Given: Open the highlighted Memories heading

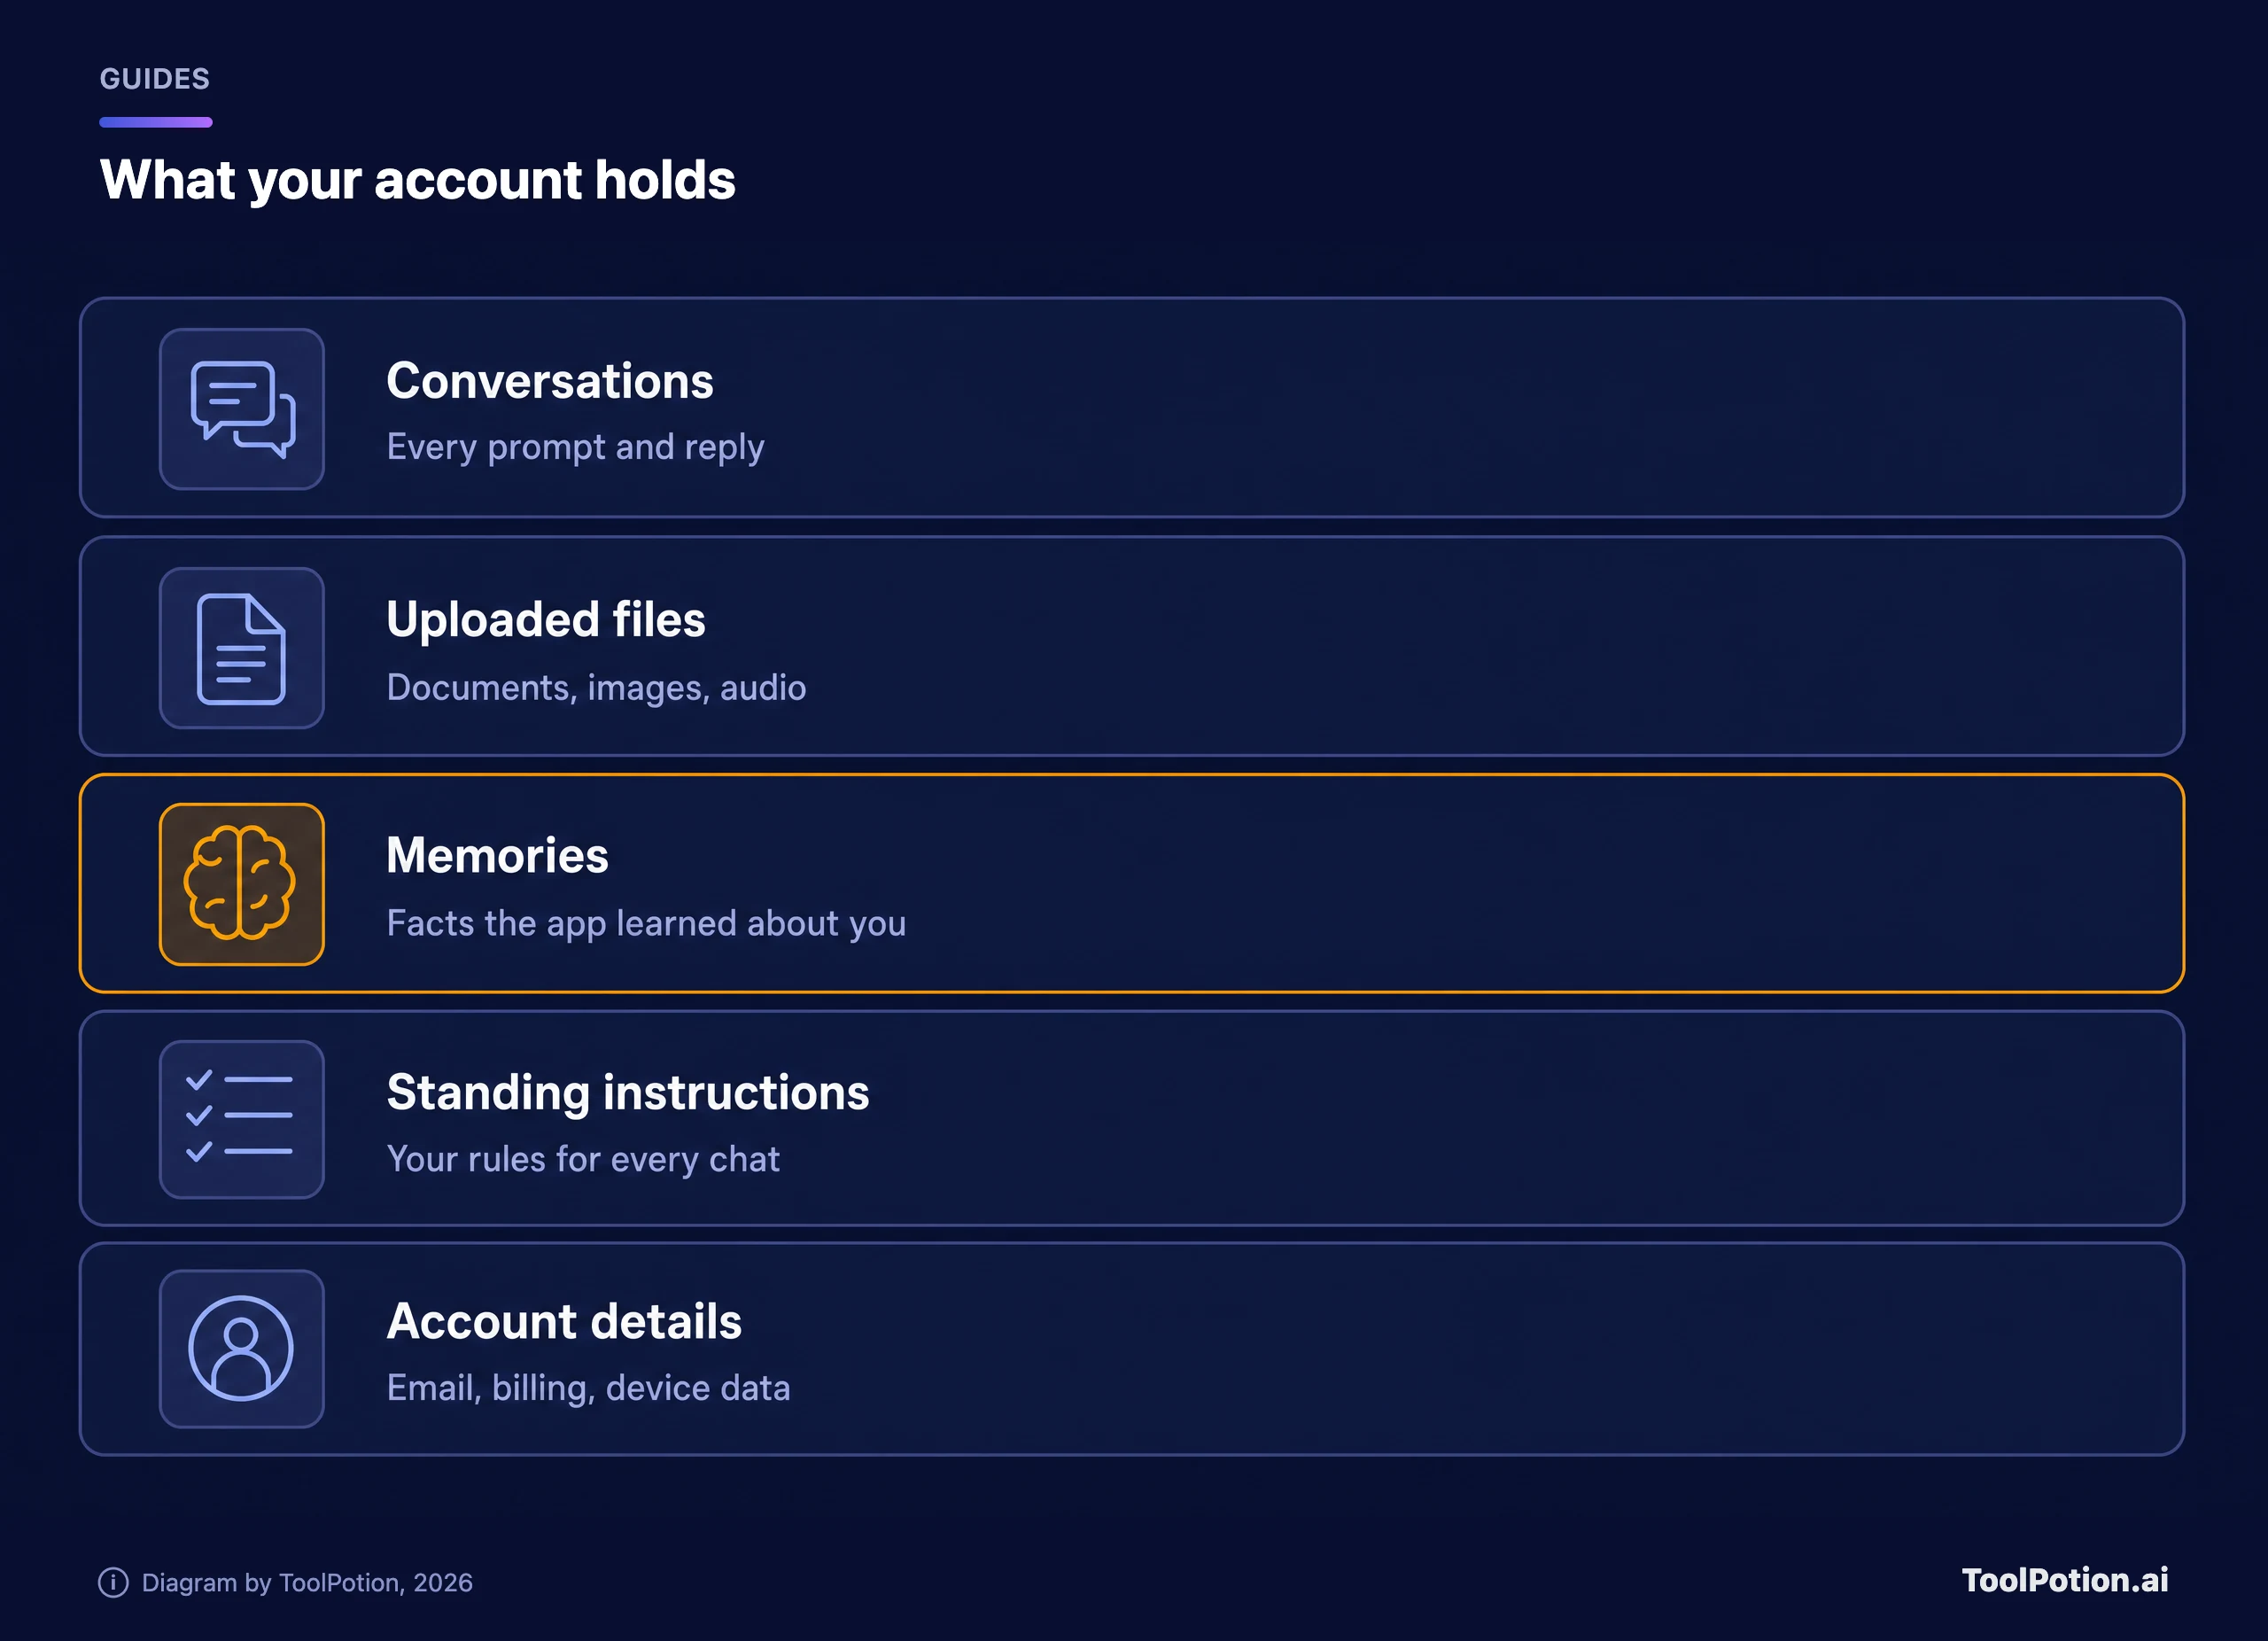Looking at the screenshot, I should pos(497,855).
